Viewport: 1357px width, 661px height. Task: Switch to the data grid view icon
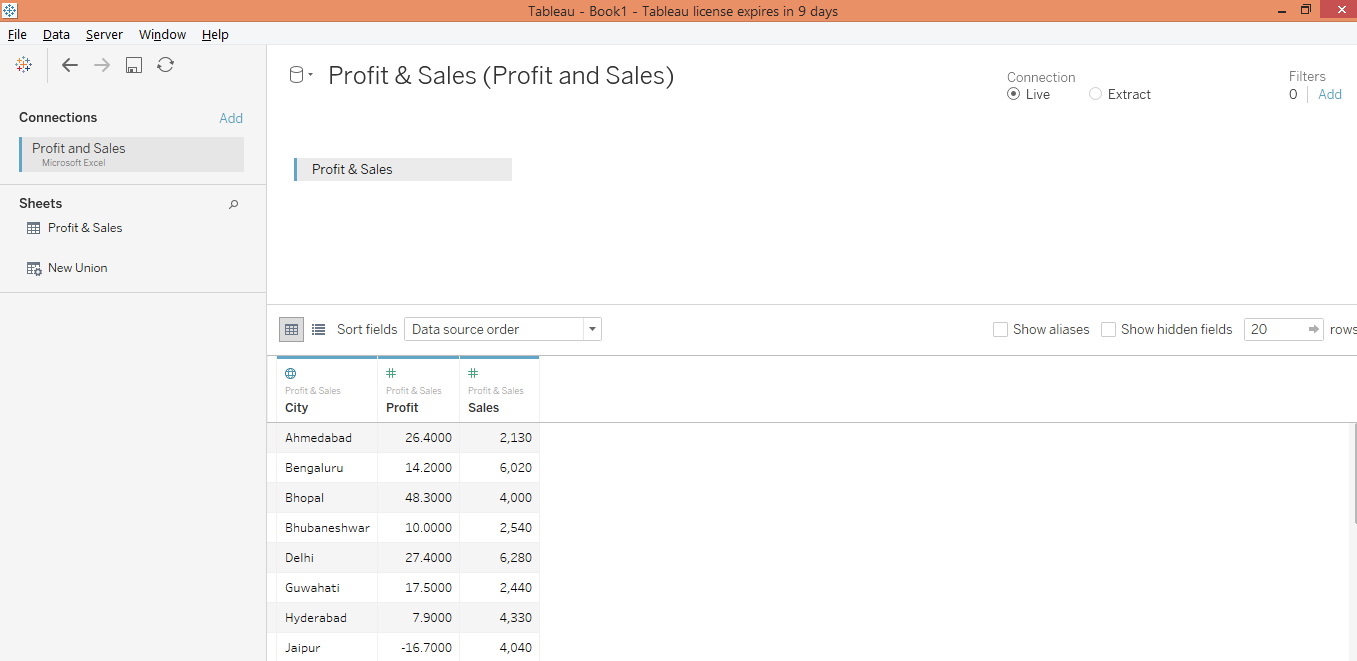pos(290,328)
